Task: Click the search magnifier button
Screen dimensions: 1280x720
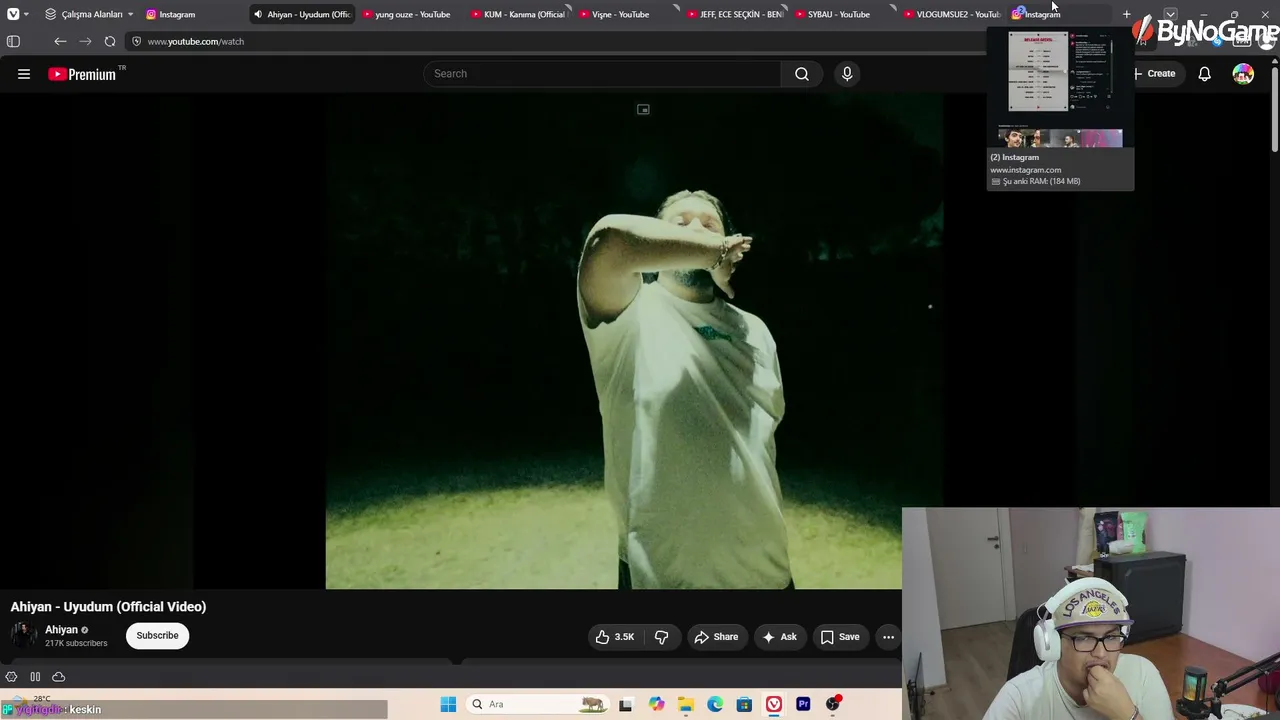Action: point(802,74)
